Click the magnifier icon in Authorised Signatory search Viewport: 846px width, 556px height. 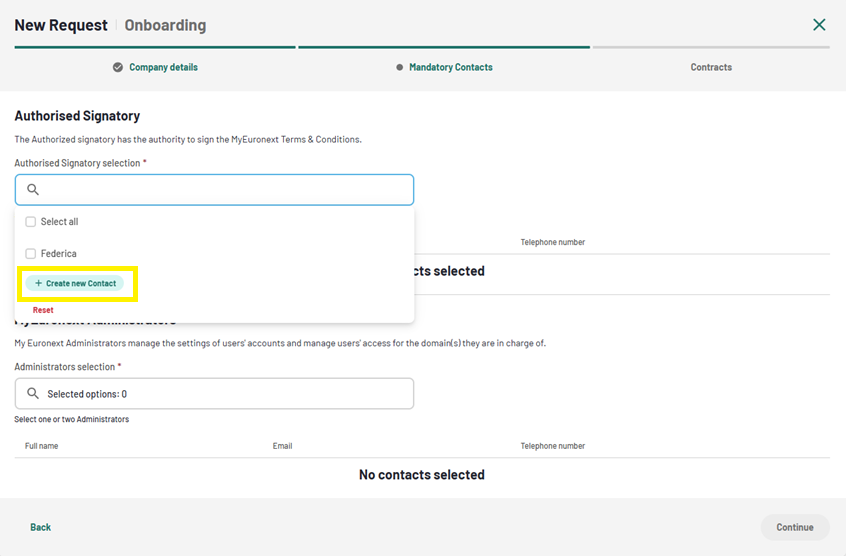(33, 190)
